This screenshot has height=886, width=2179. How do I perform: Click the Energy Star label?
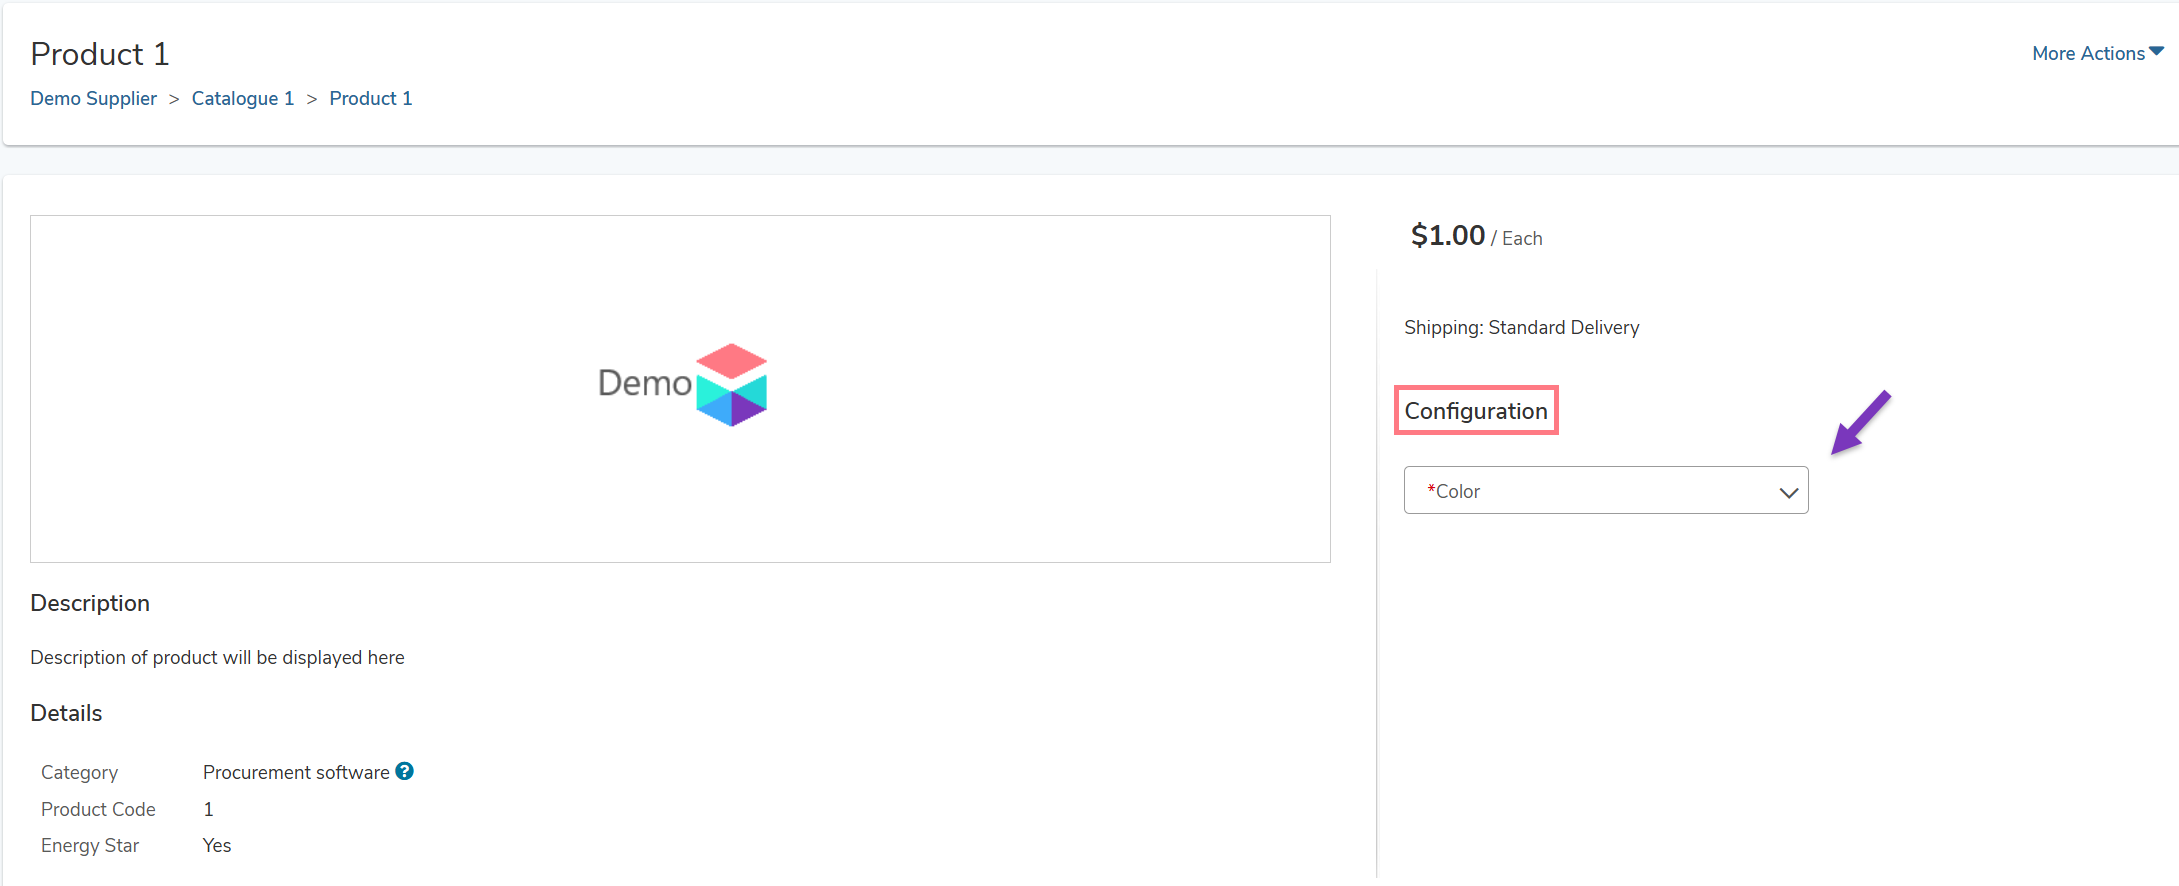90,845
